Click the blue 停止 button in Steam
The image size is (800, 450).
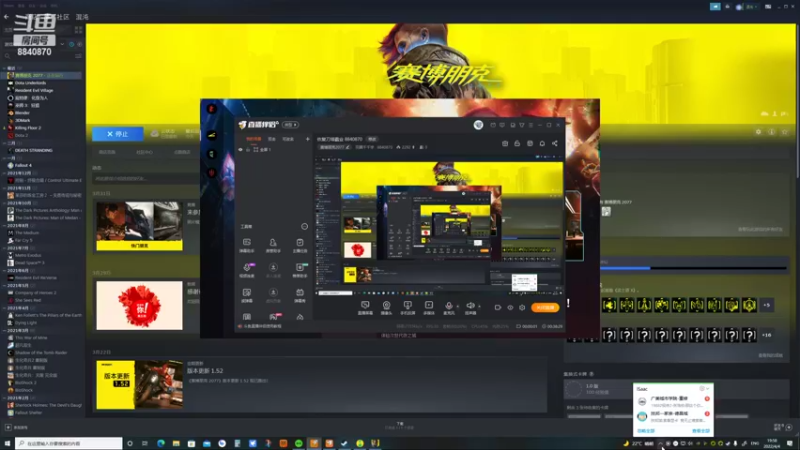(x=117, y=134)
